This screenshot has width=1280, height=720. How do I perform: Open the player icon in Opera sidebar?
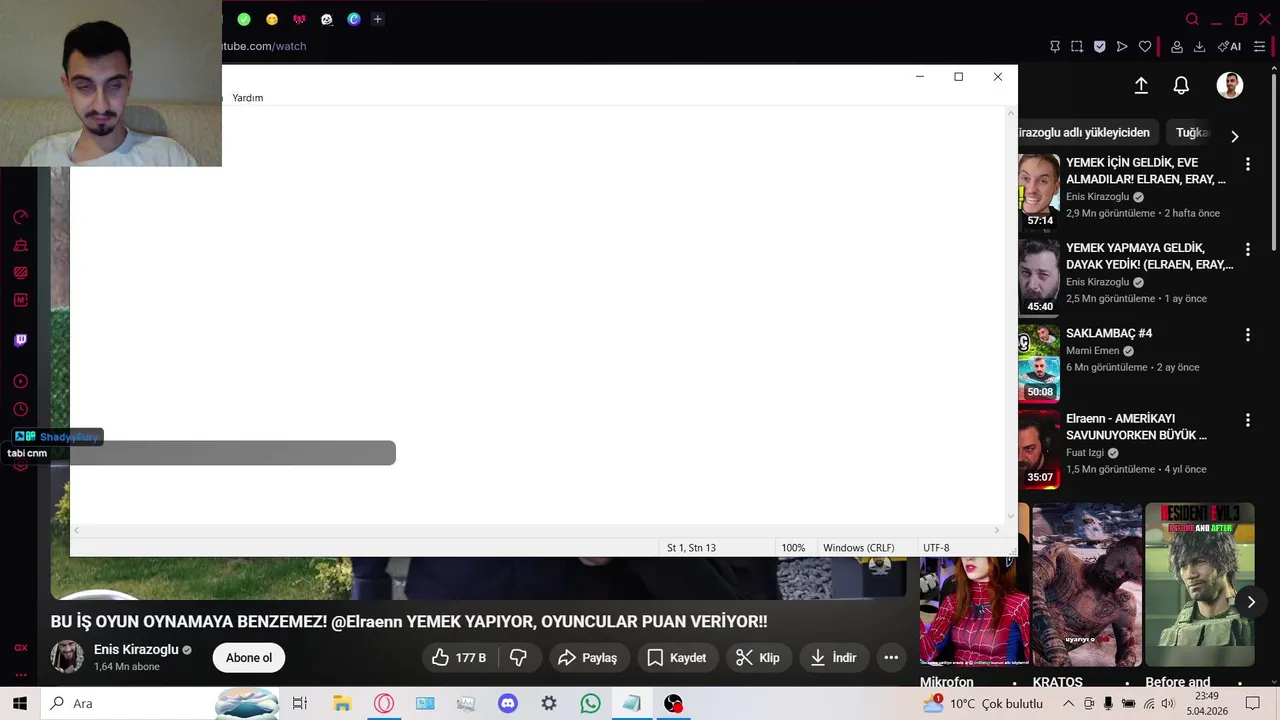[x=20, y=381]
